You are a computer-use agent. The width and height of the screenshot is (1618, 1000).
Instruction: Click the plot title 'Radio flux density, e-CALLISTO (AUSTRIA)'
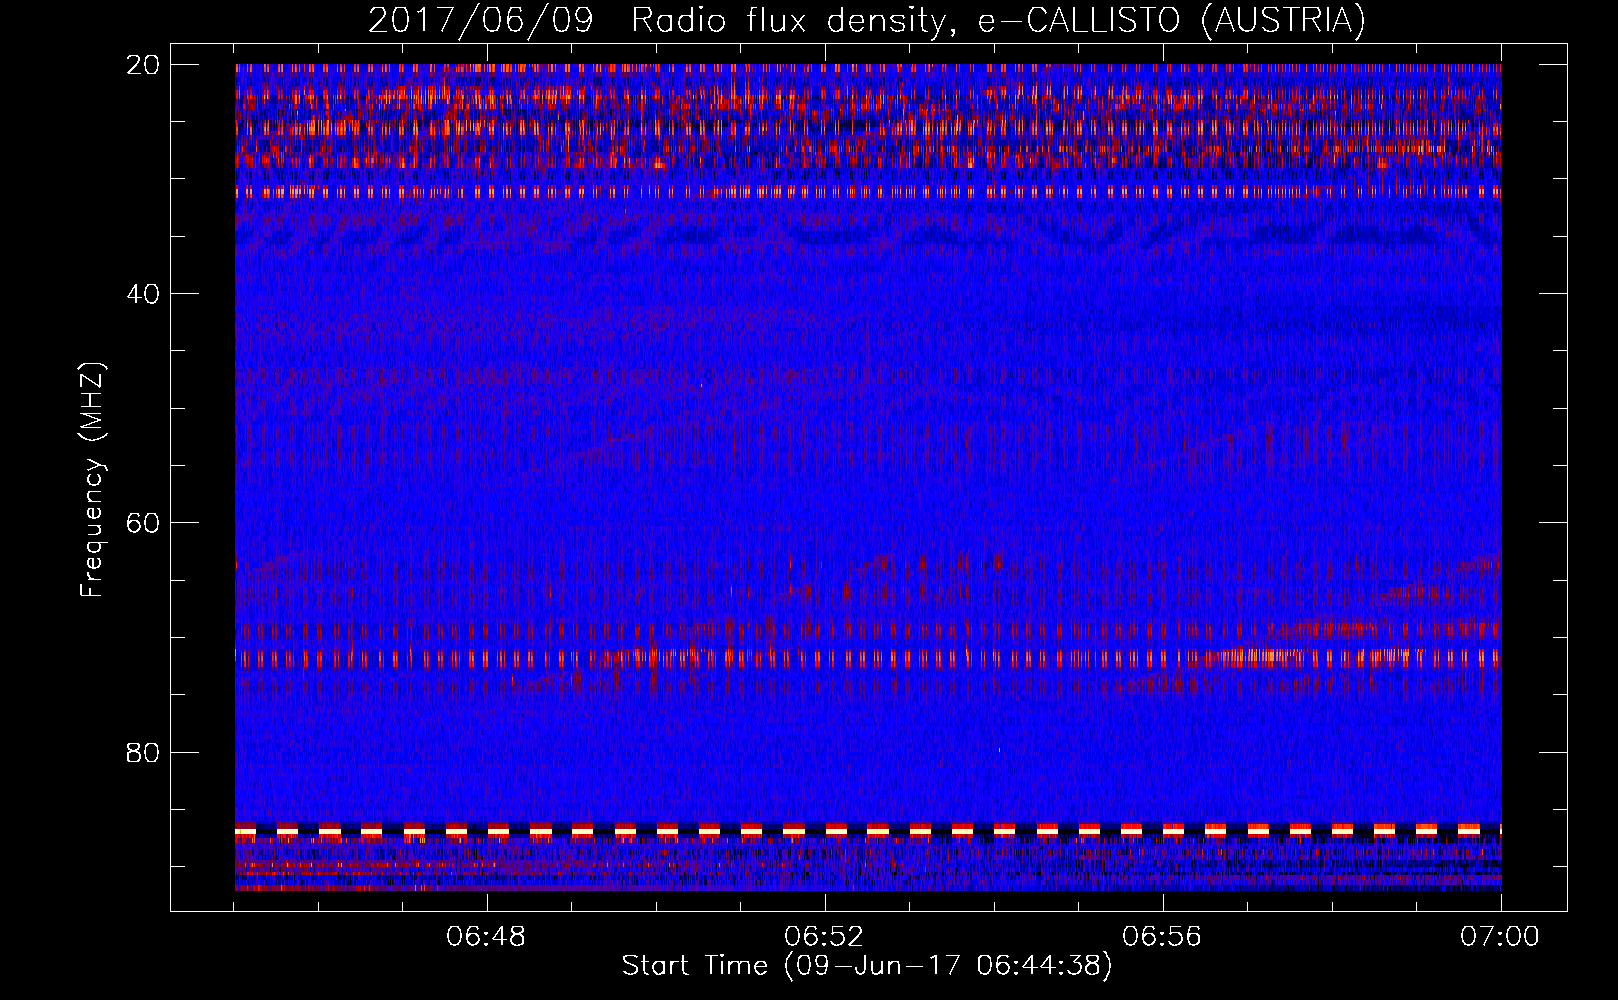tap(998, 21)
